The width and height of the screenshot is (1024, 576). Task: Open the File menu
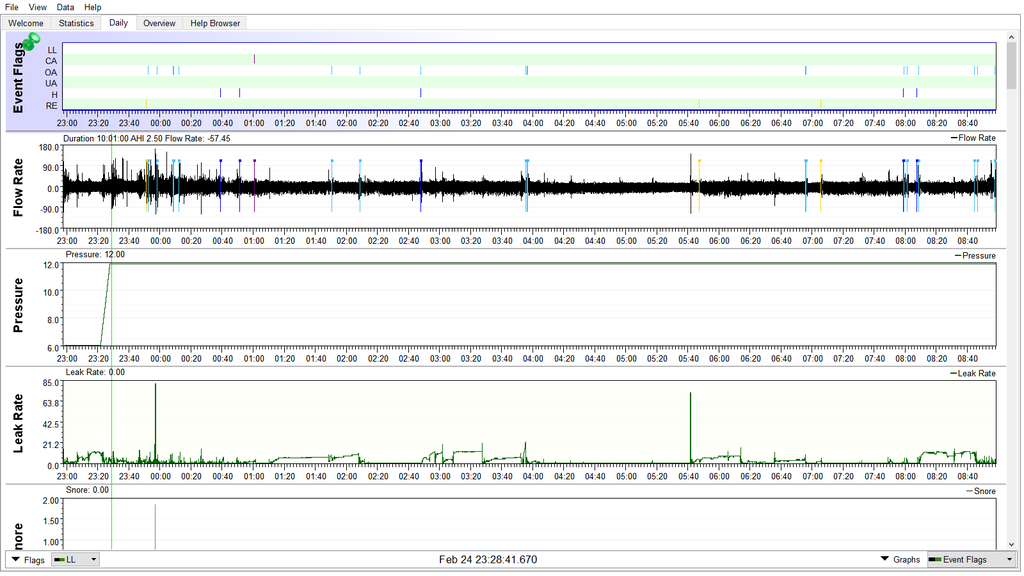pos(12,7)
